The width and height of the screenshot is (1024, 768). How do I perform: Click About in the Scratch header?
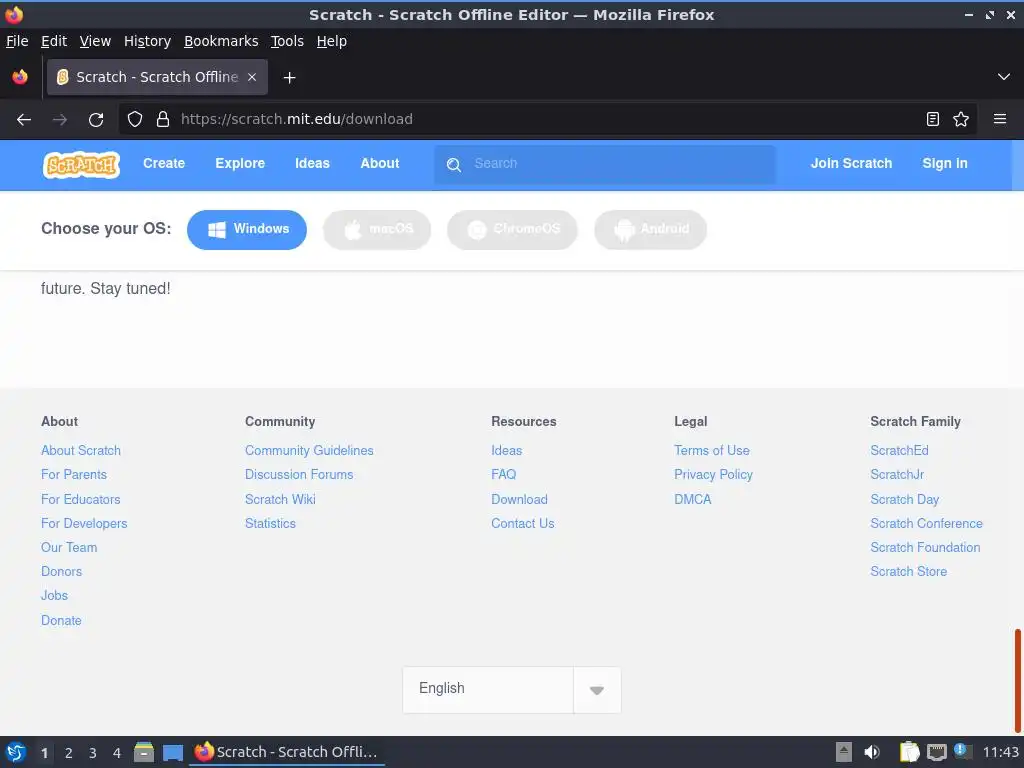pyautogui.click(x=379, y=163)
